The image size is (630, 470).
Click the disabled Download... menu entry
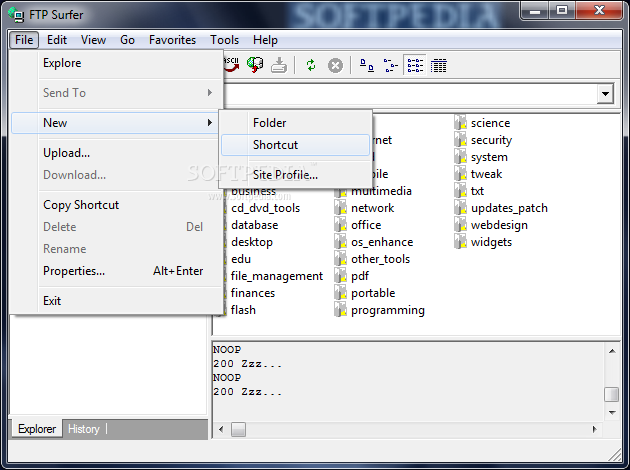click(x=117, y=175)
